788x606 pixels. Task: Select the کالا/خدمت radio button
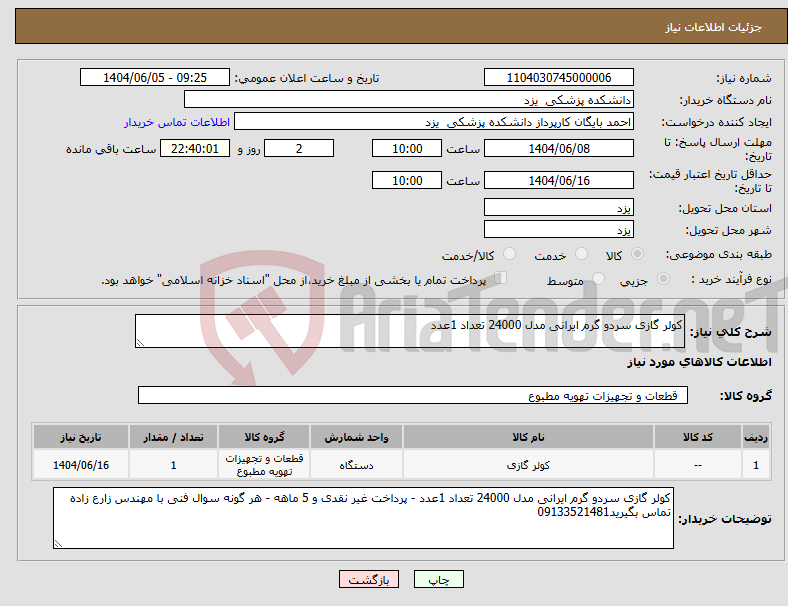pyautogui.click(x=510, y=254)
